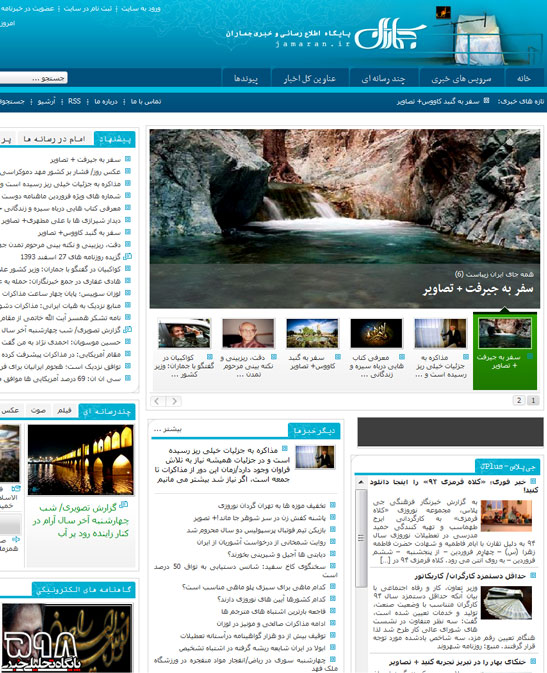Select the صوت multimedia tab

38,411
